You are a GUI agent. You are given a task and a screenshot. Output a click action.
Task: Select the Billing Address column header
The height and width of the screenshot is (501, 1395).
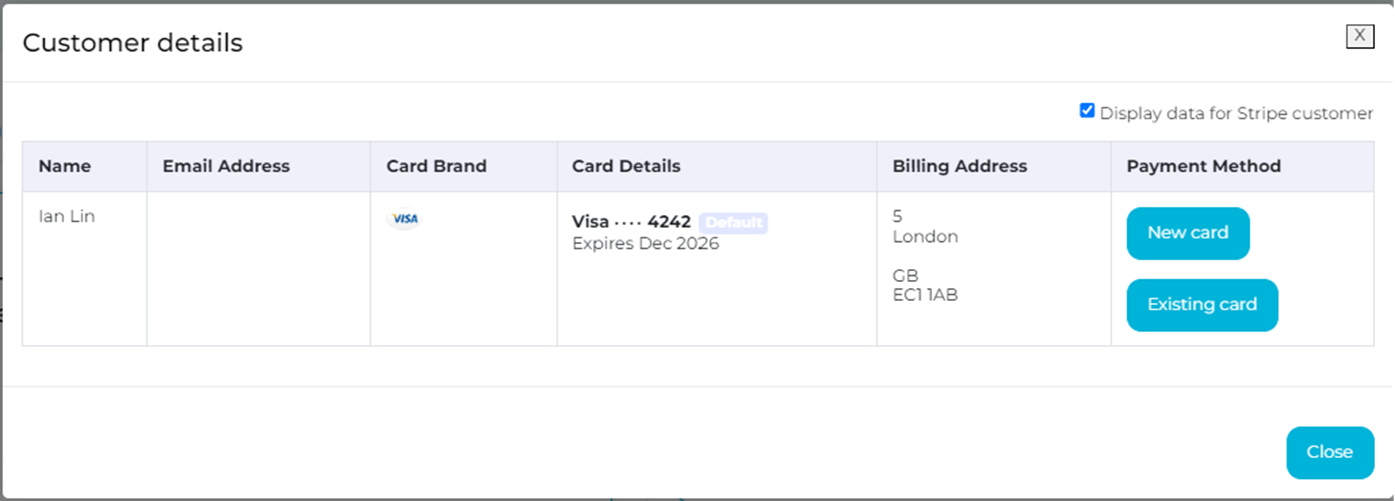point(959,166)
